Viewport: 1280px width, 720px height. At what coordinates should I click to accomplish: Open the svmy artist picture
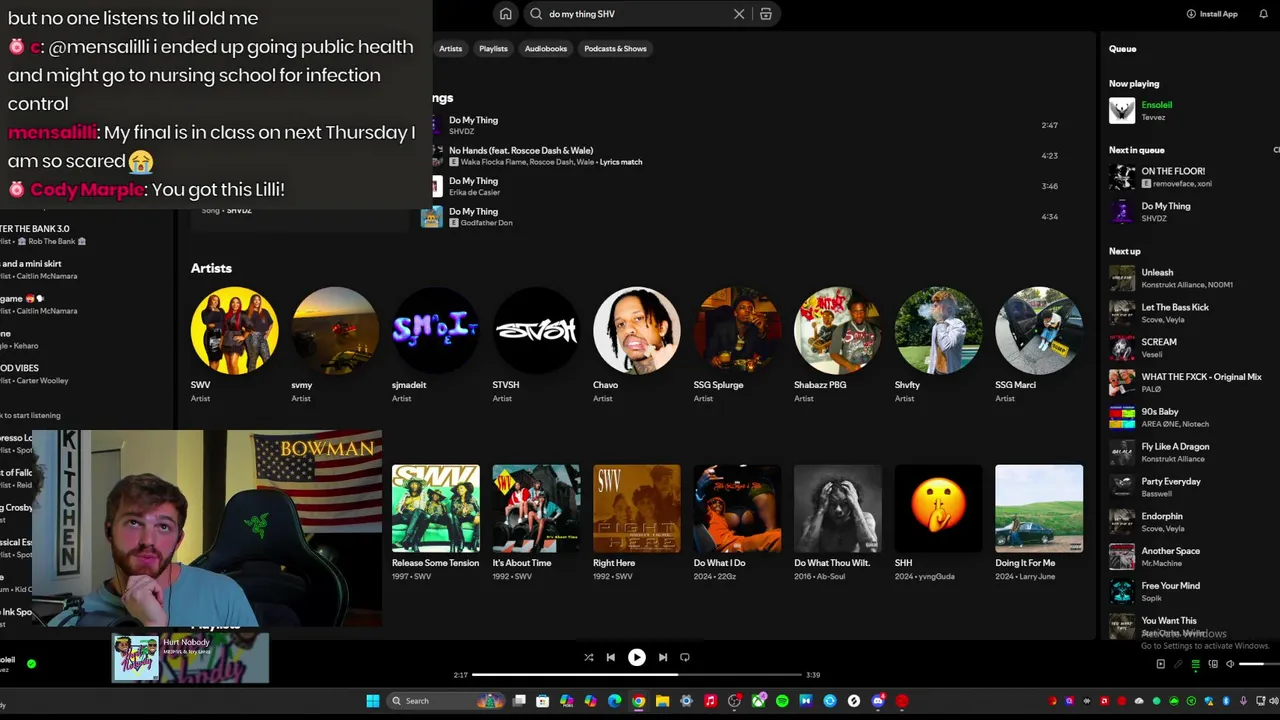335,331
